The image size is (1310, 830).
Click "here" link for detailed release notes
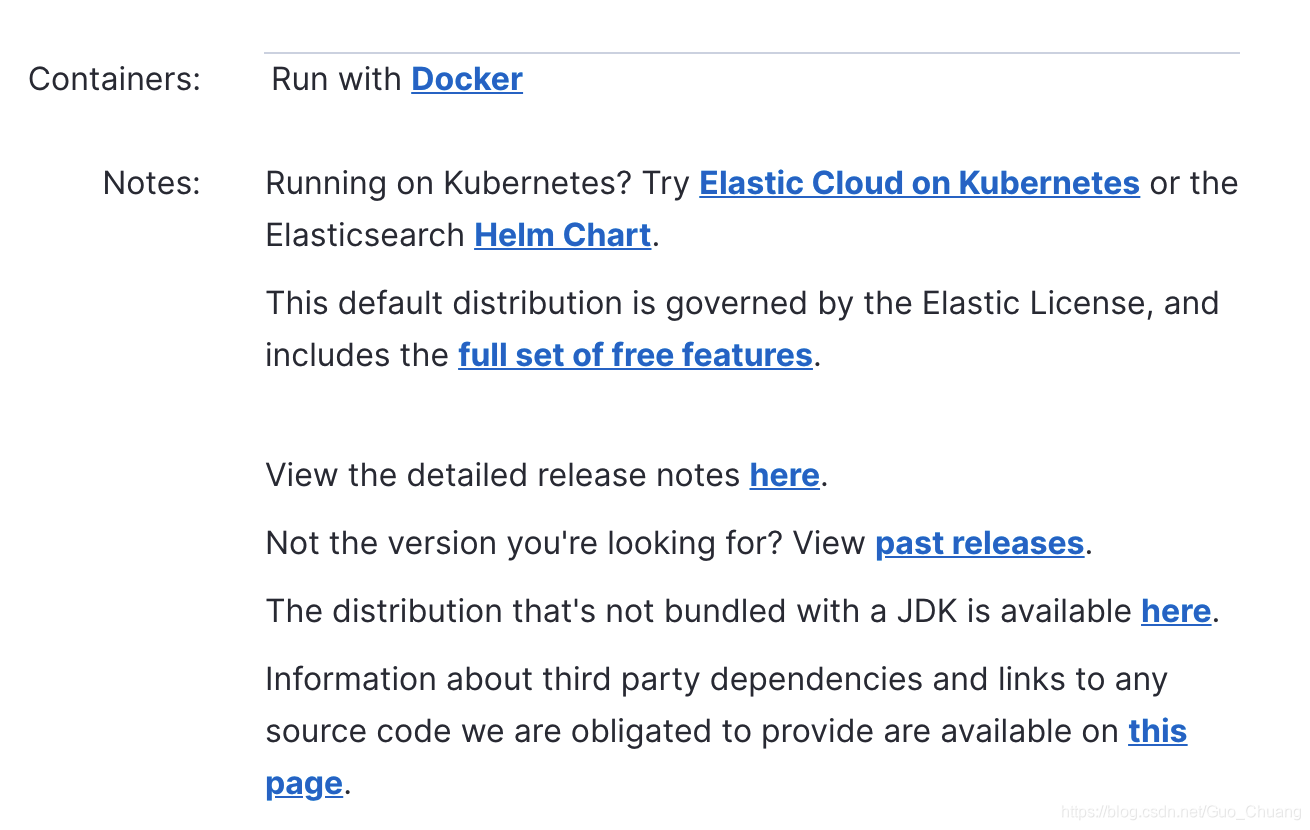tap(785, 475)
